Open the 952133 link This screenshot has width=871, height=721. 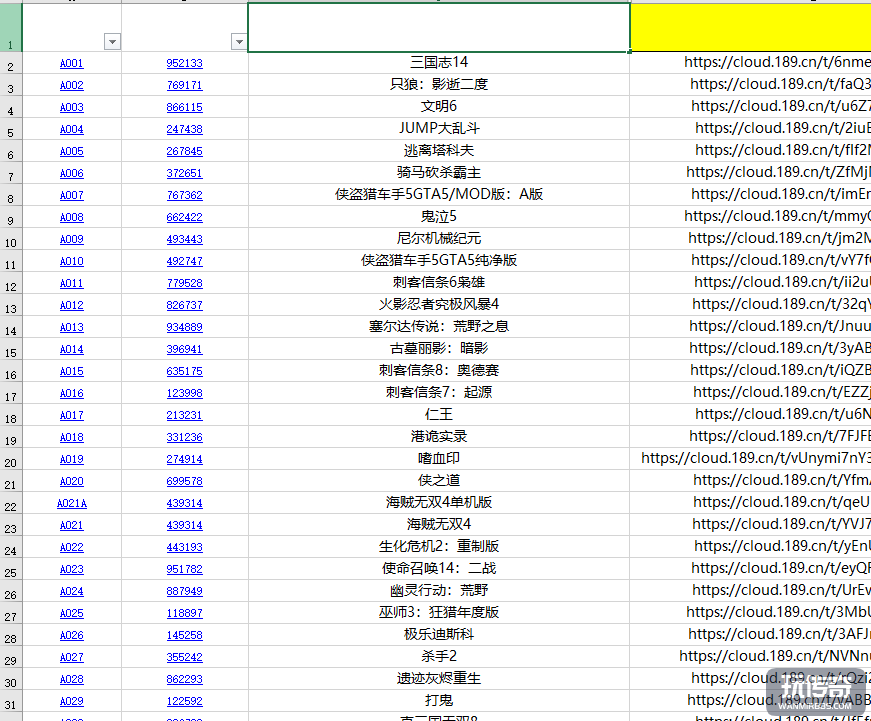184,63
